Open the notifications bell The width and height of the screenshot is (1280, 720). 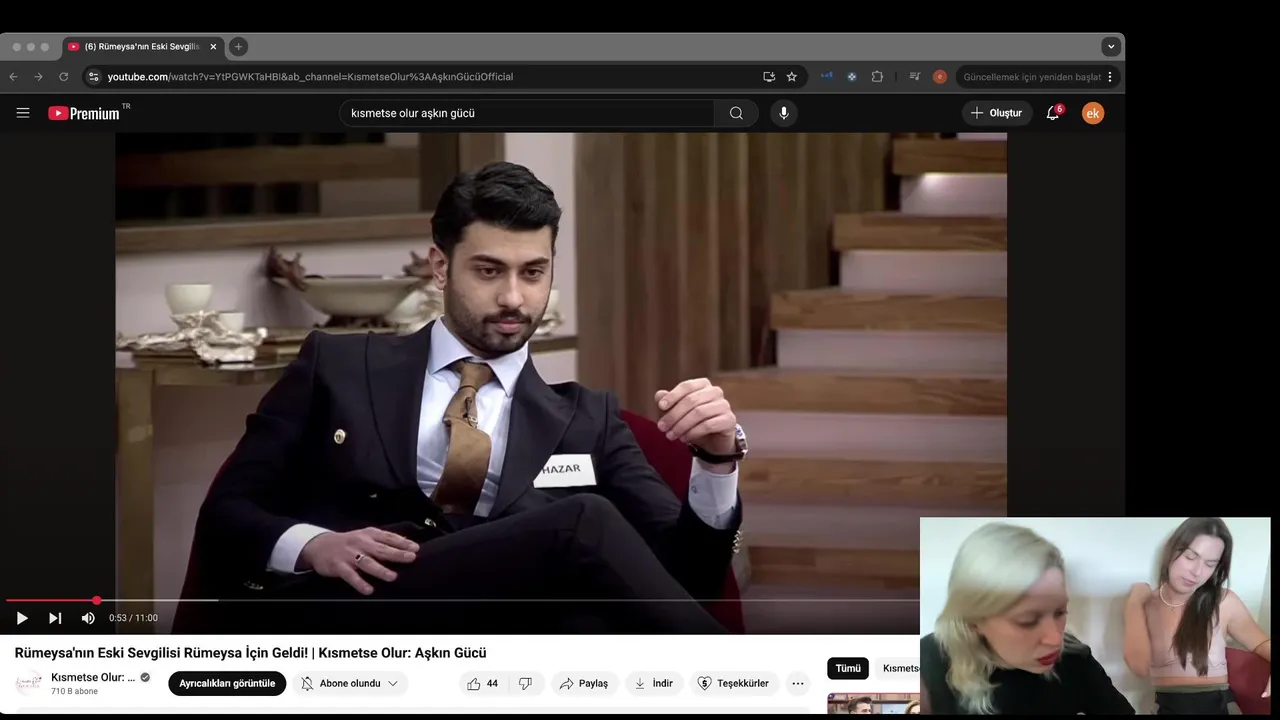pyautogui.click(x=1053, y=113)
